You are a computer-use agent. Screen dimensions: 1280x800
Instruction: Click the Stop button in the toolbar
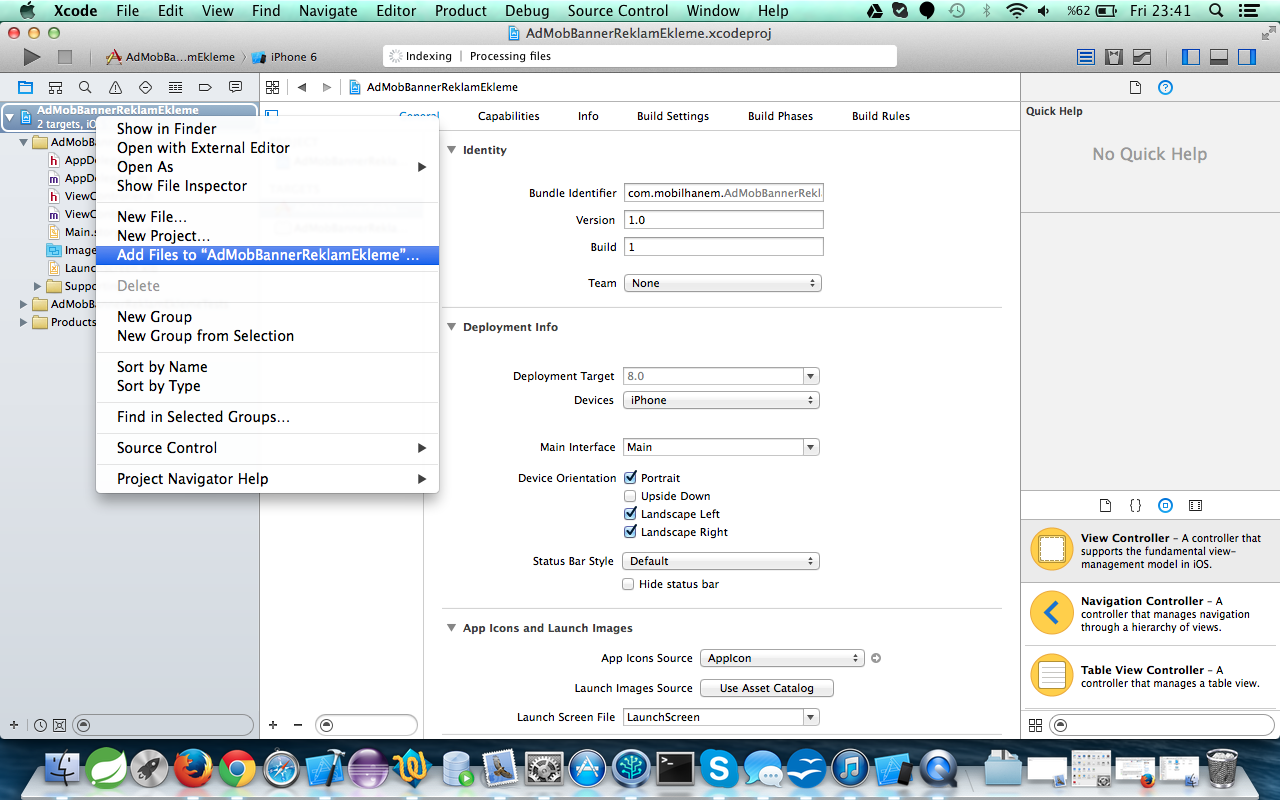click(65, 57)
